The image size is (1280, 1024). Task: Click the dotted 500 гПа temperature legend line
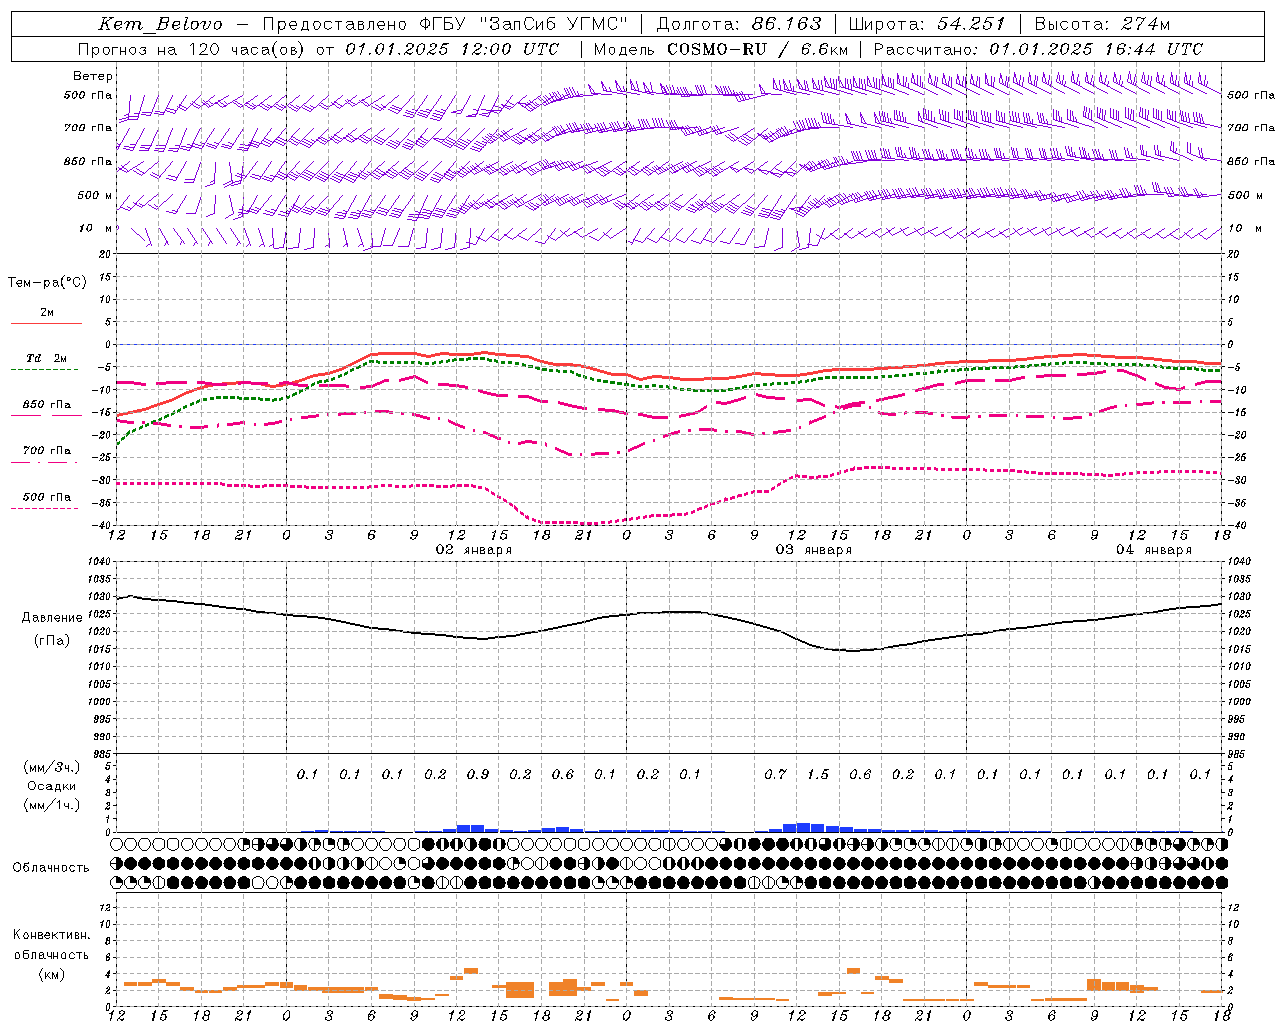[44, 509]
